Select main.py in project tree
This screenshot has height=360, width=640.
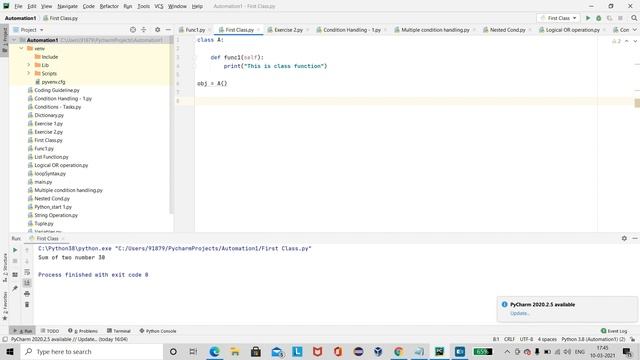(x=43, y=182)
